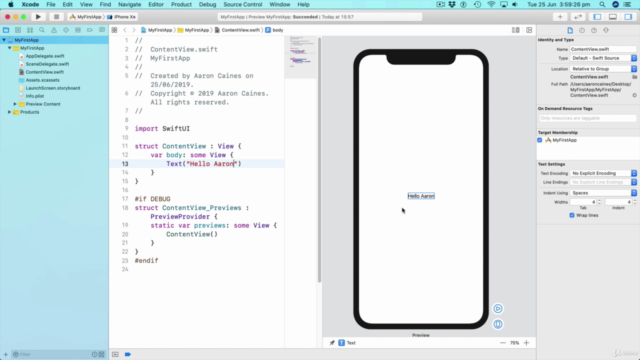Stop the running scheme
The image size is (640, 360).
tap(56, 17)
